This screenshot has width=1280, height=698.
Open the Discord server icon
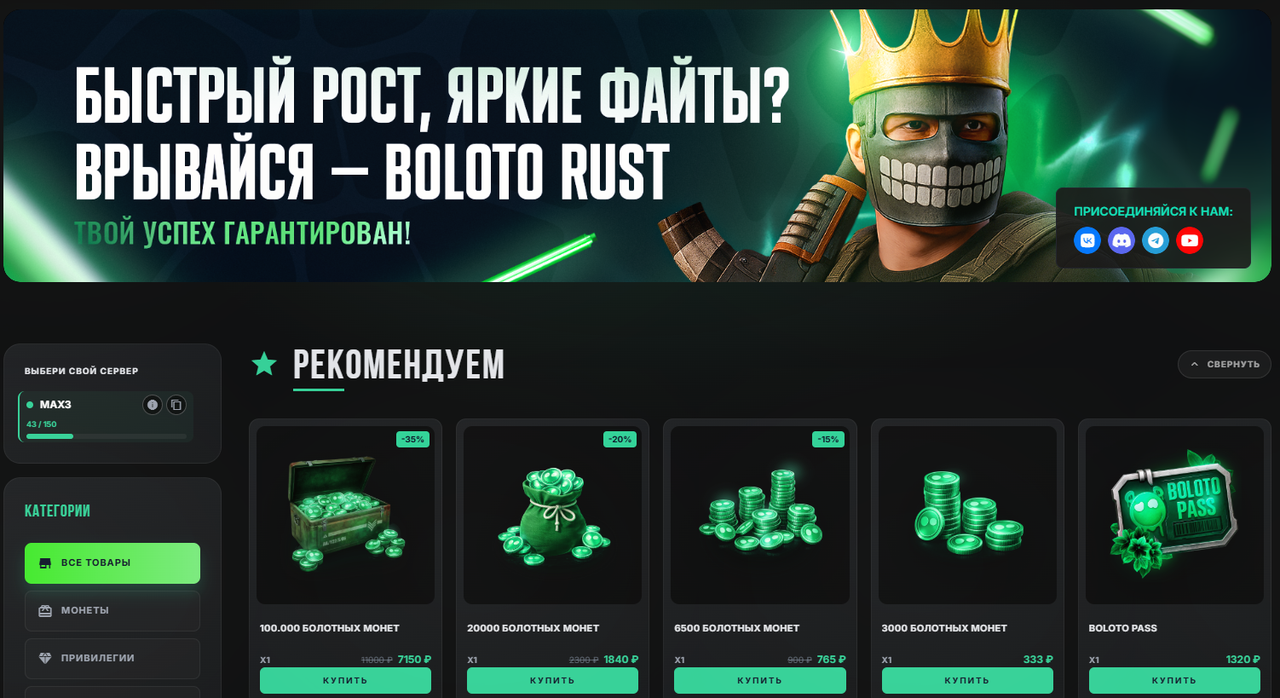pyautogui.click(x=1122, y=240)
